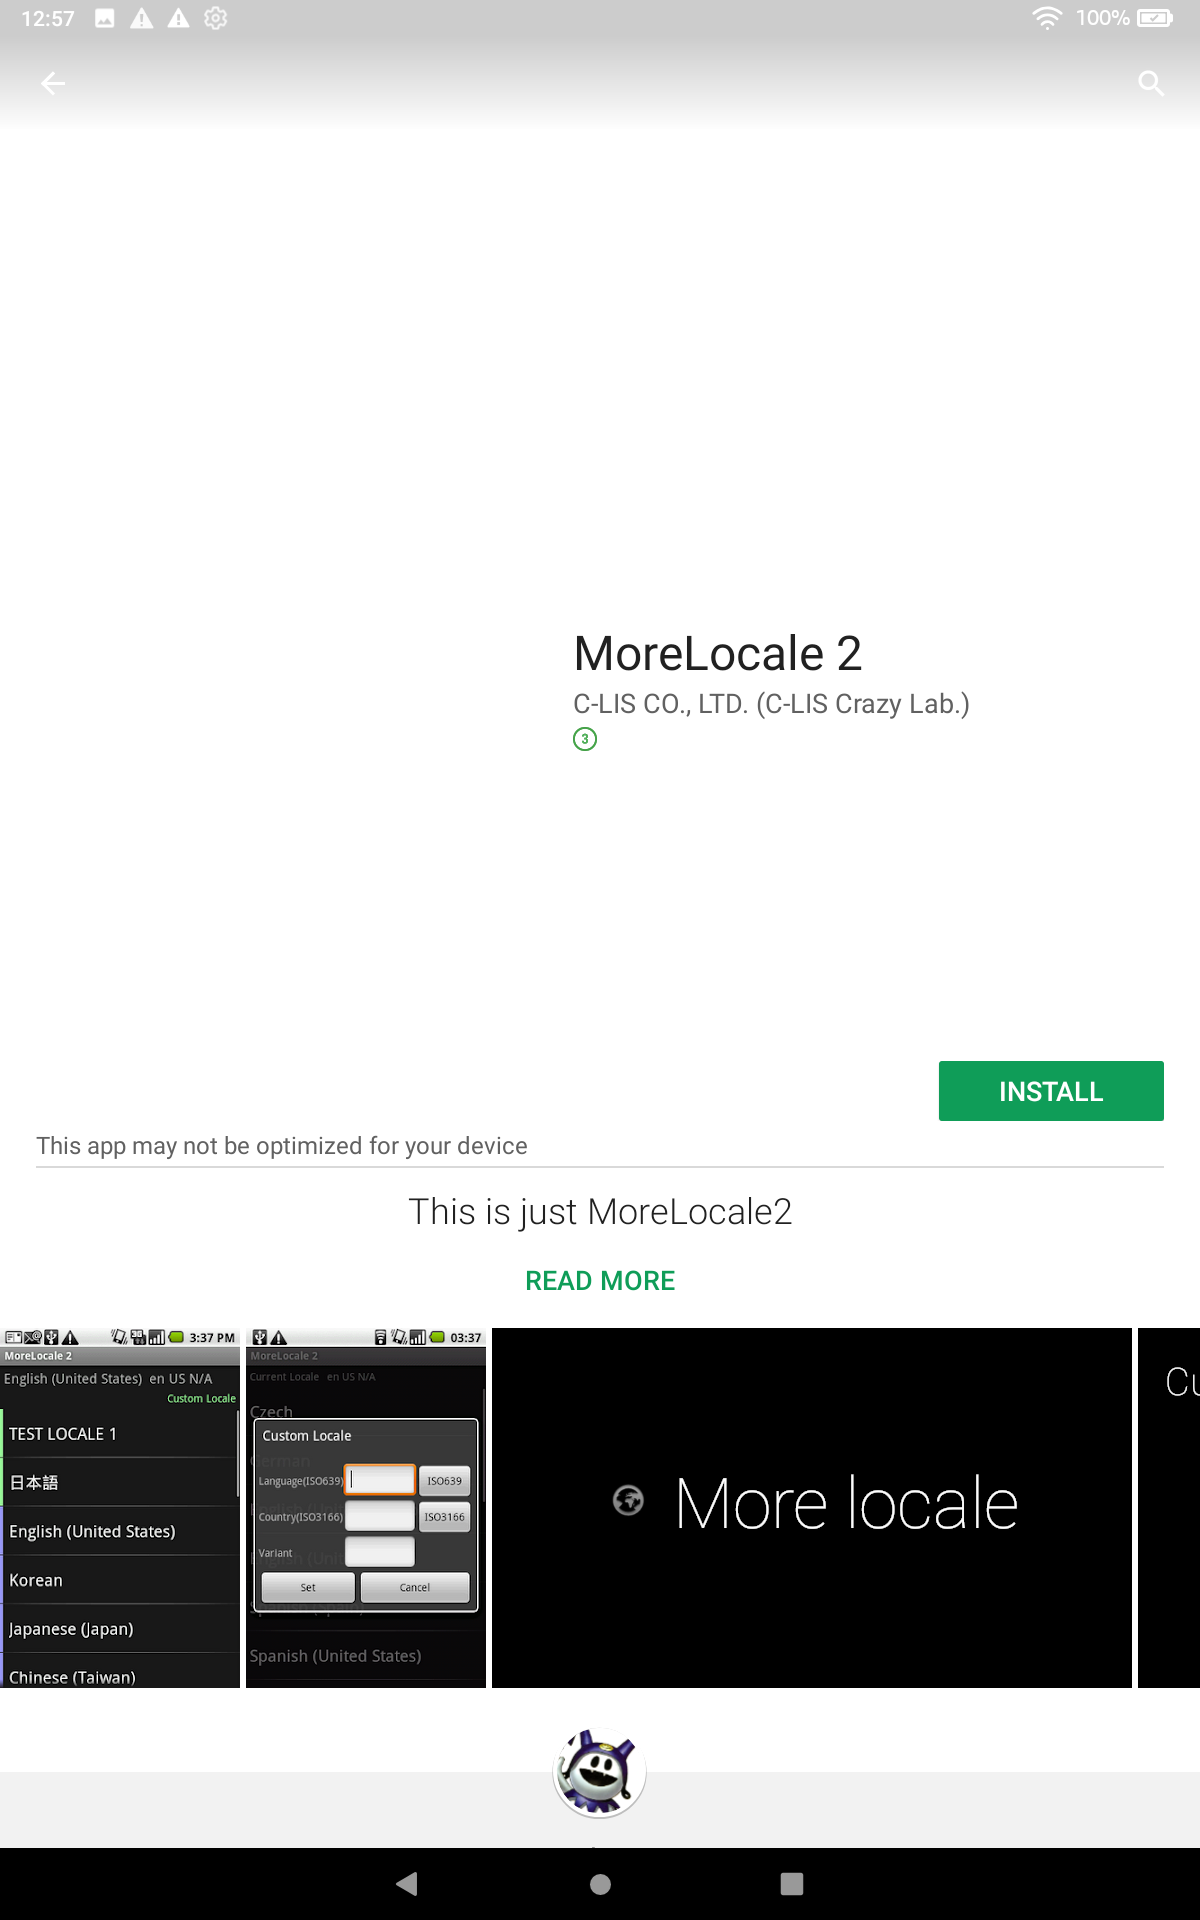Screen dimensions: 1200x1920
Task: Open the developer avatar mascot icon
Action: (600, 1773)
